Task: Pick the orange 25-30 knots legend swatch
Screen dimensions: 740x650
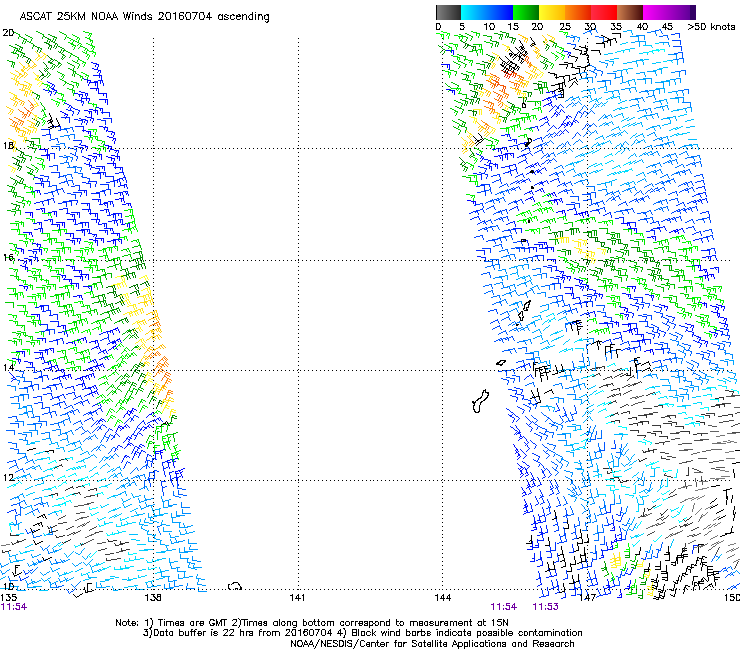Action: pyautogui.click(x=578, y=12)
